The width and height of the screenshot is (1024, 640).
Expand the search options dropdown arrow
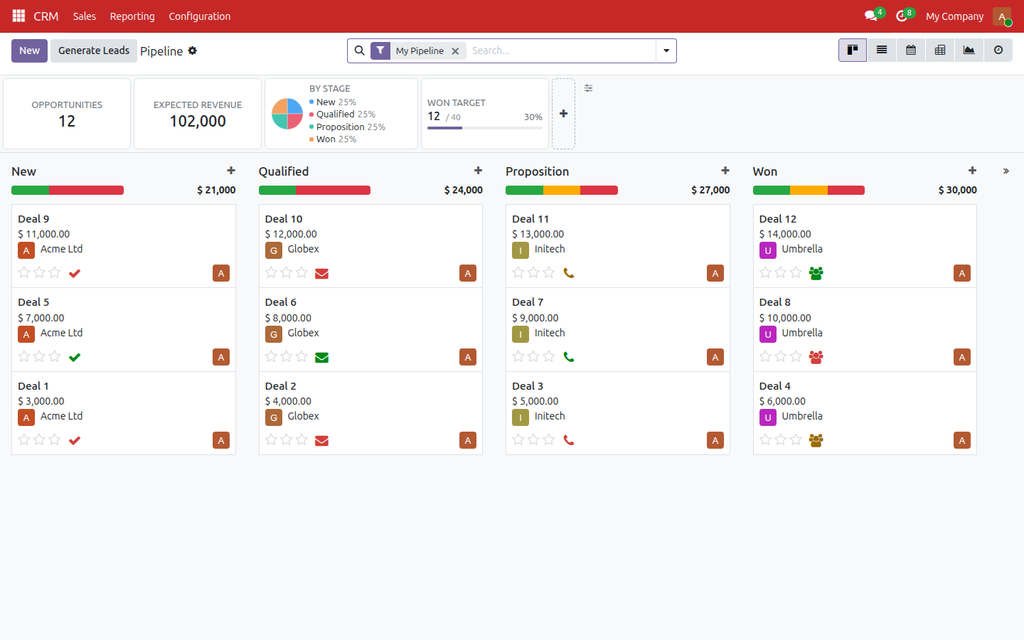pyautogui.click(x=666, y=50)
